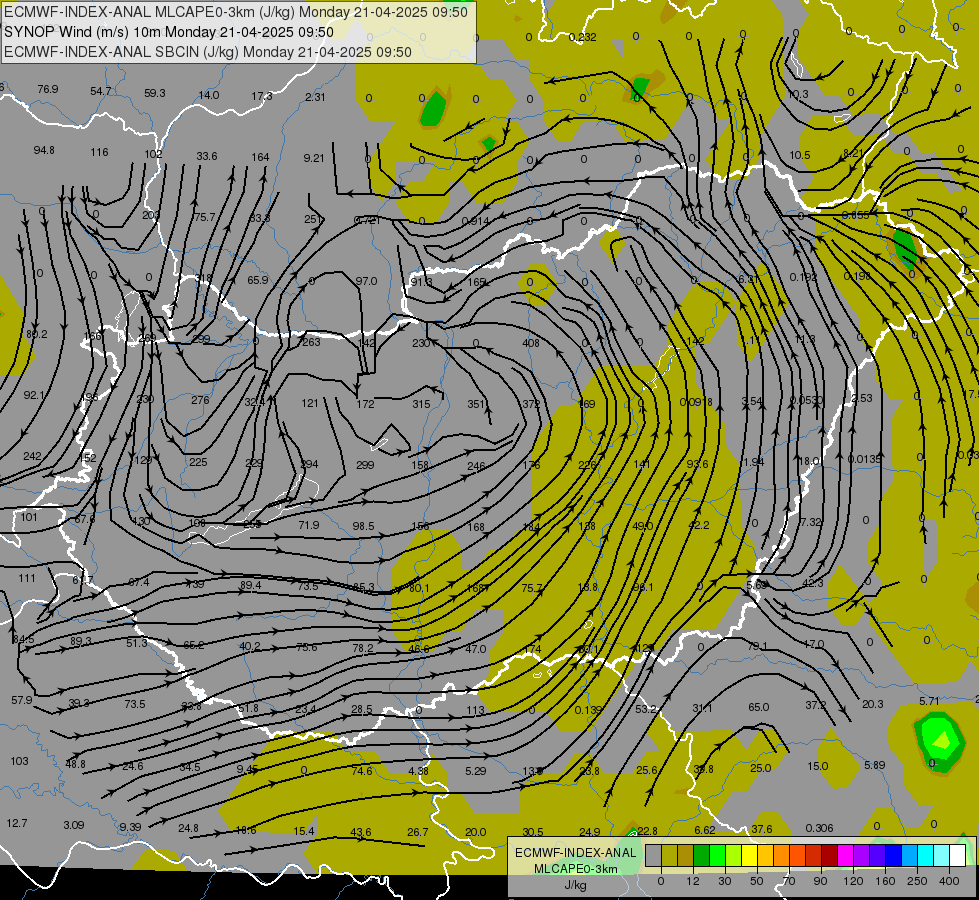The width and height of the screenshot is (979, 900).
Task: Click the SBCIN title line in header
Action: click(208, 52)
